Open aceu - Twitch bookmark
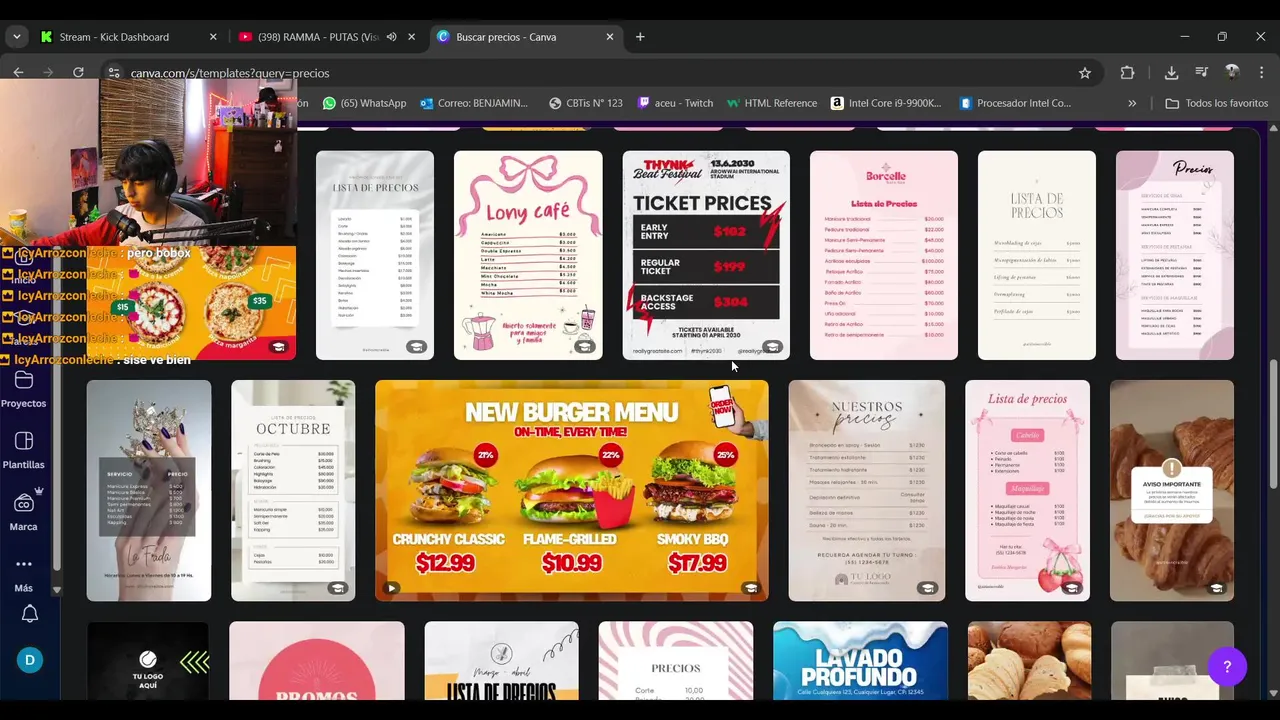This screenshot has width=1280, height=720. click(675, 103)
